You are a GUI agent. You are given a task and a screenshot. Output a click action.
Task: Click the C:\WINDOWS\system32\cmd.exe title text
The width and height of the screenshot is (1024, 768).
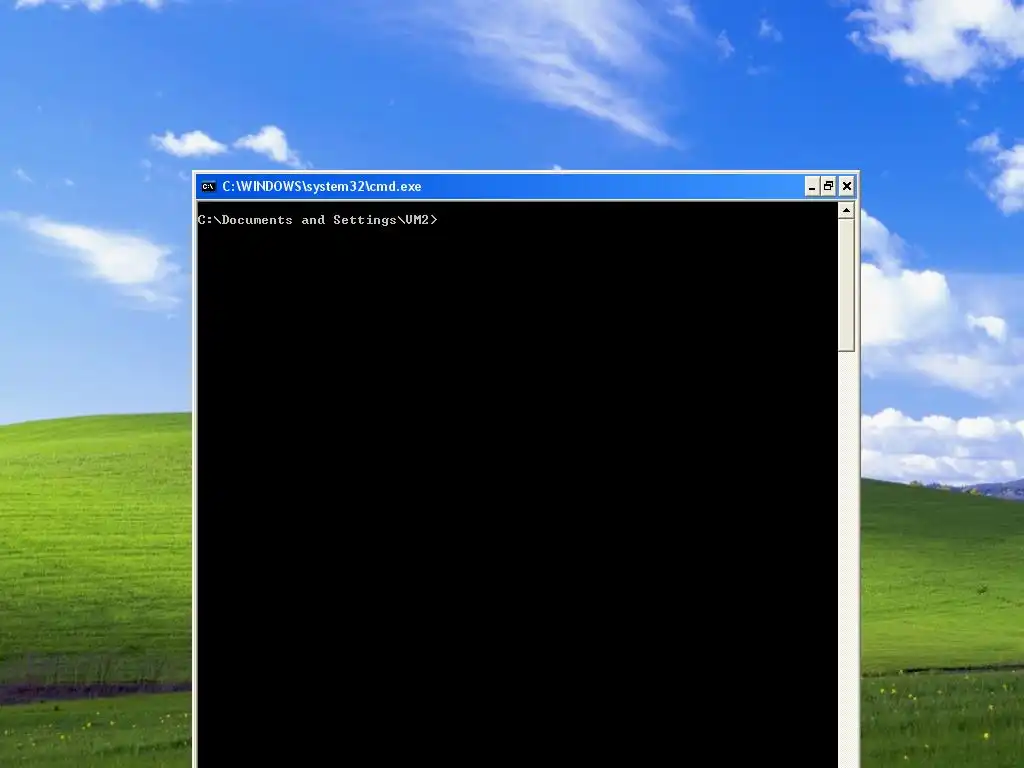(322, 187)
